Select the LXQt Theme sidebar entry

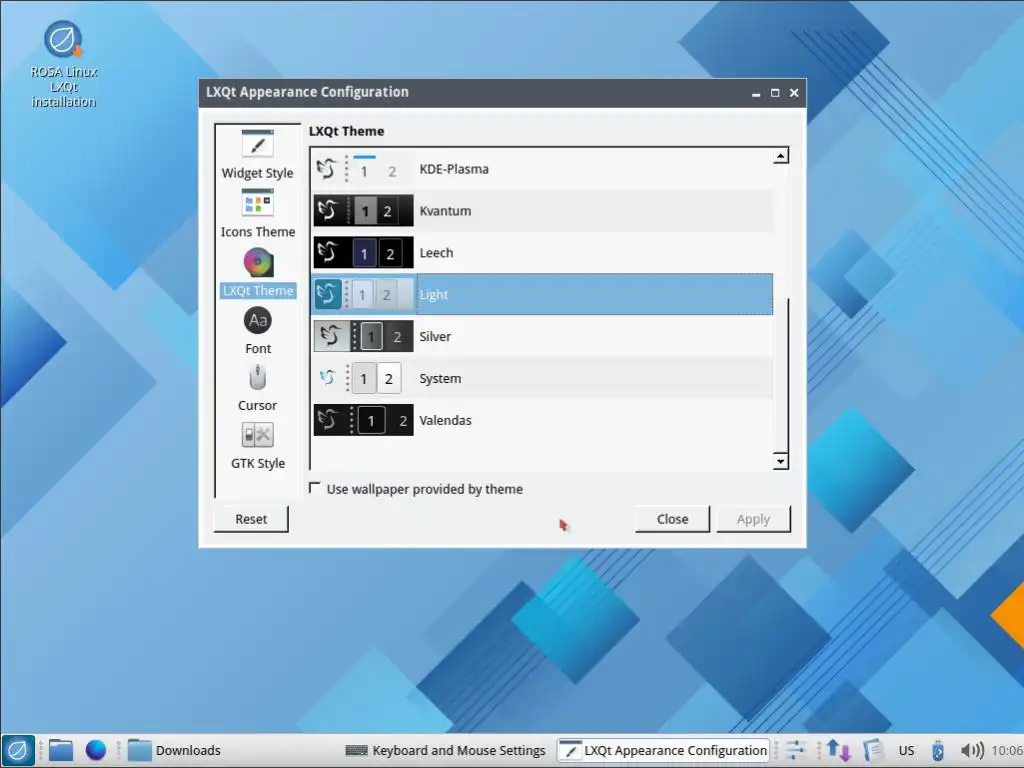(x=258, y=273)
